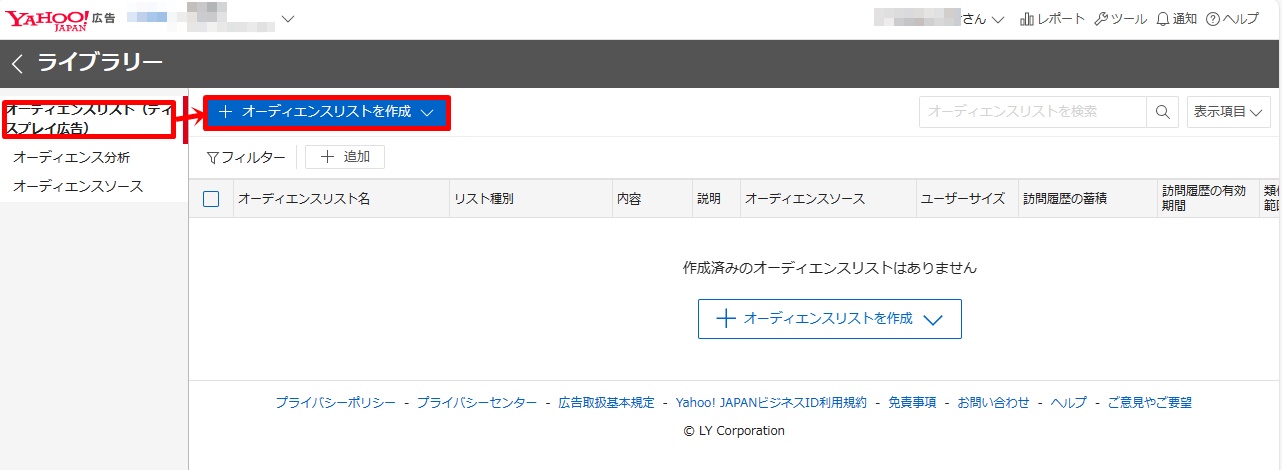This screenshot has height=470, width=1282.
Task: Open the プライバシーポリシー footer link
Action: coord(336,402)
